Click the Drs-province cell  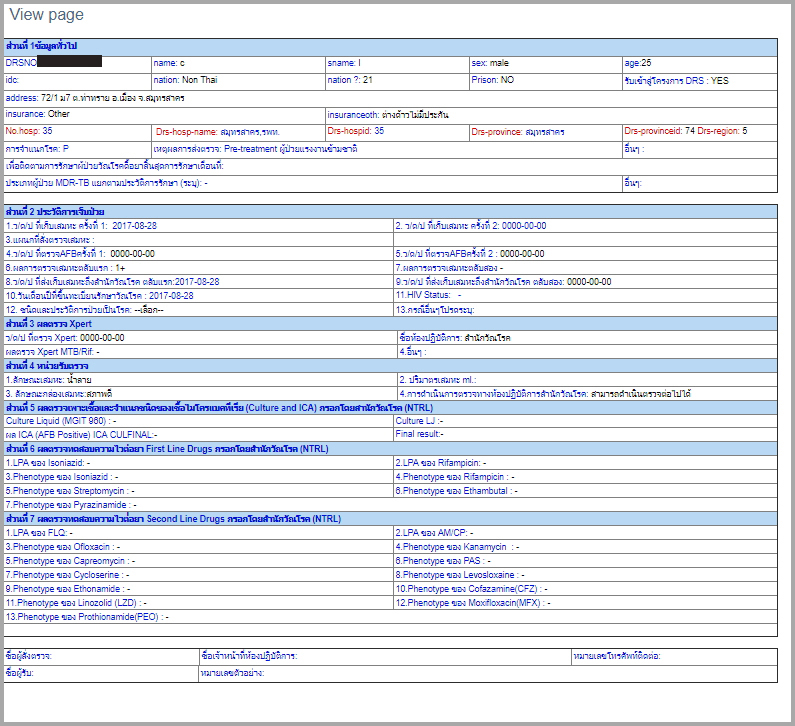point(517,132)
